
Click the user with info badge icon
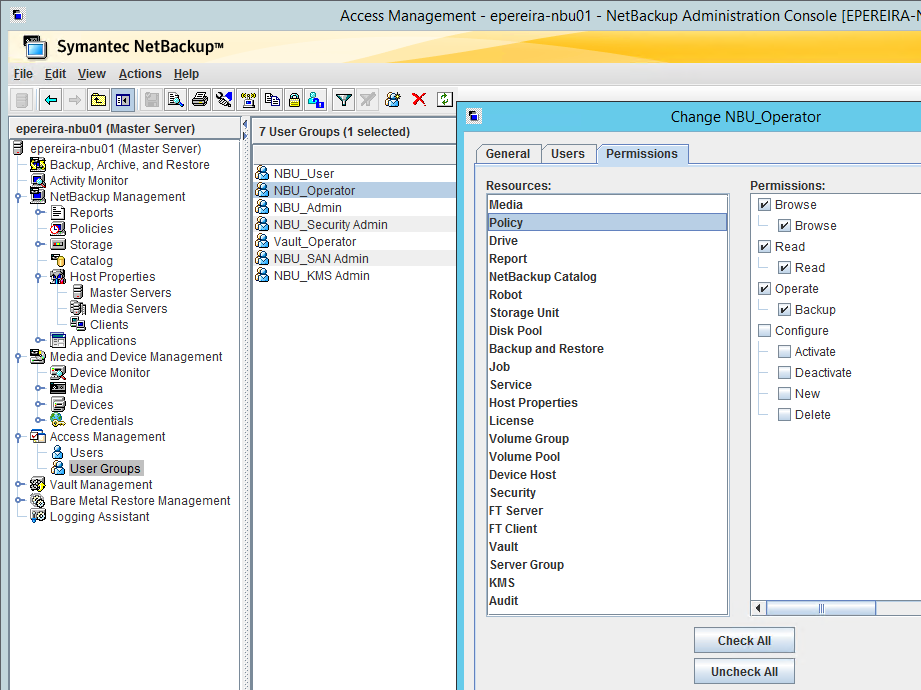click(316, 100)
